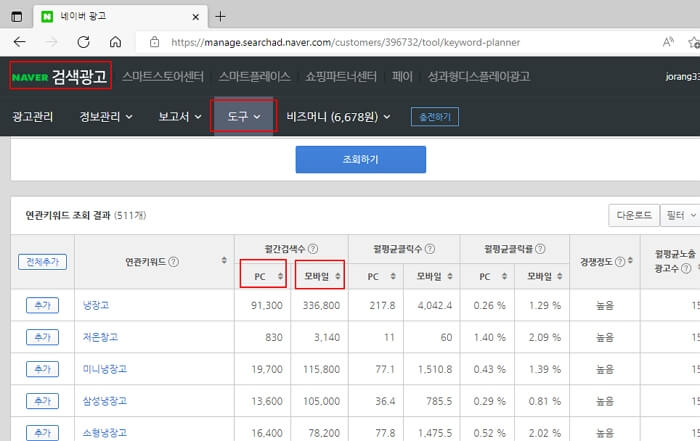Viewport: 700px width, 441px height.
Task: Expand the 정보관리 menu
Action: [x=106, y=116]
